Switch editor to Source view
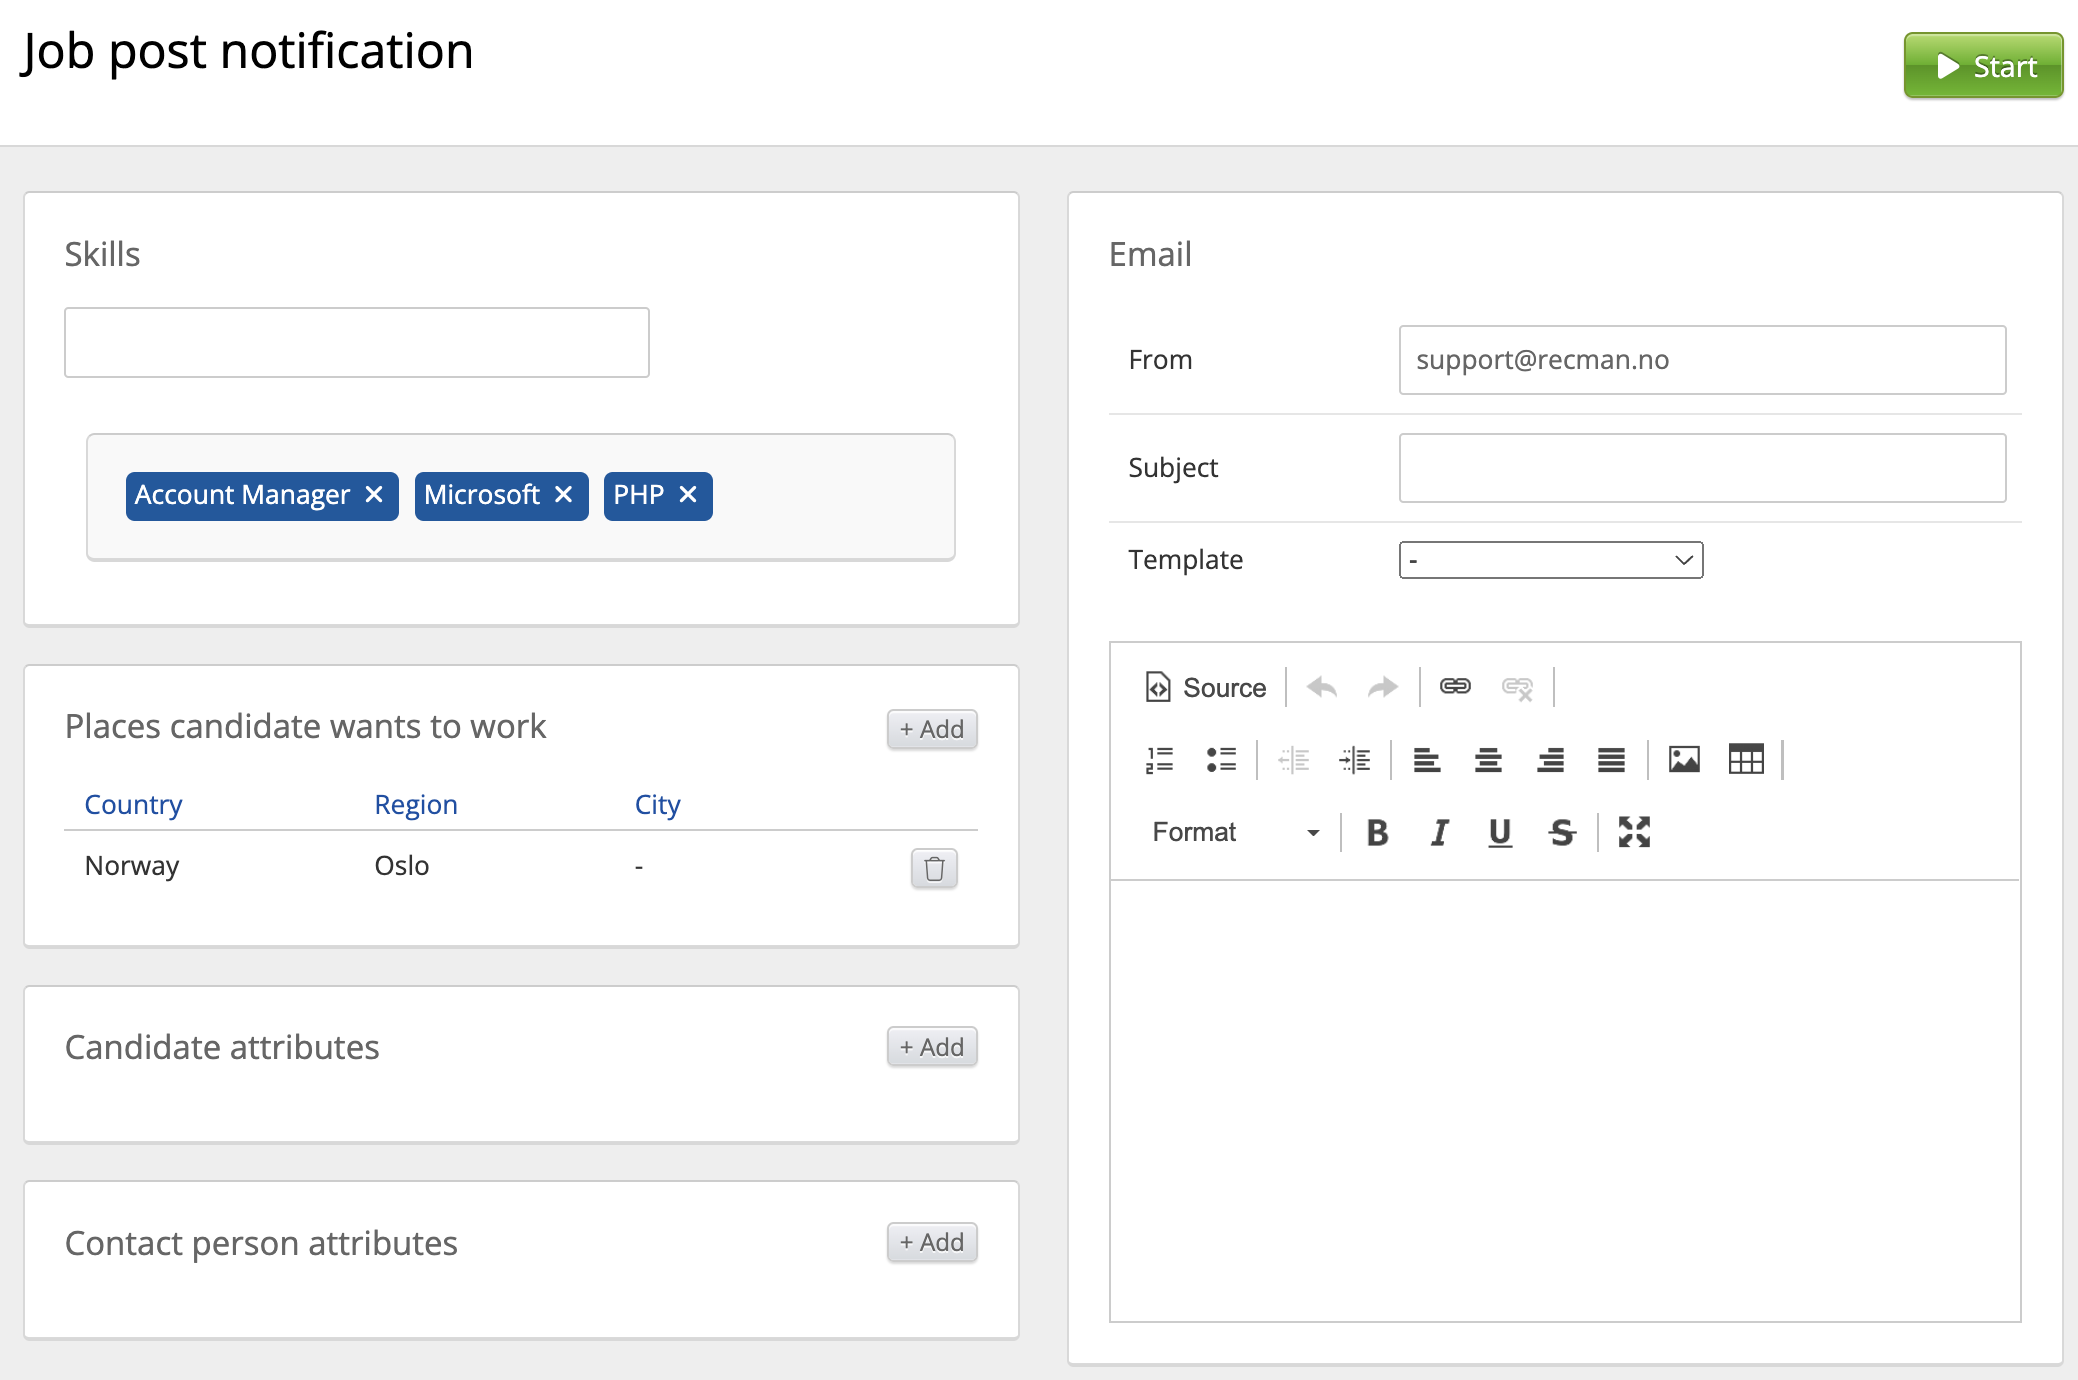Viewport: 2078px width, 1380px height. [x=1207, y=687]
